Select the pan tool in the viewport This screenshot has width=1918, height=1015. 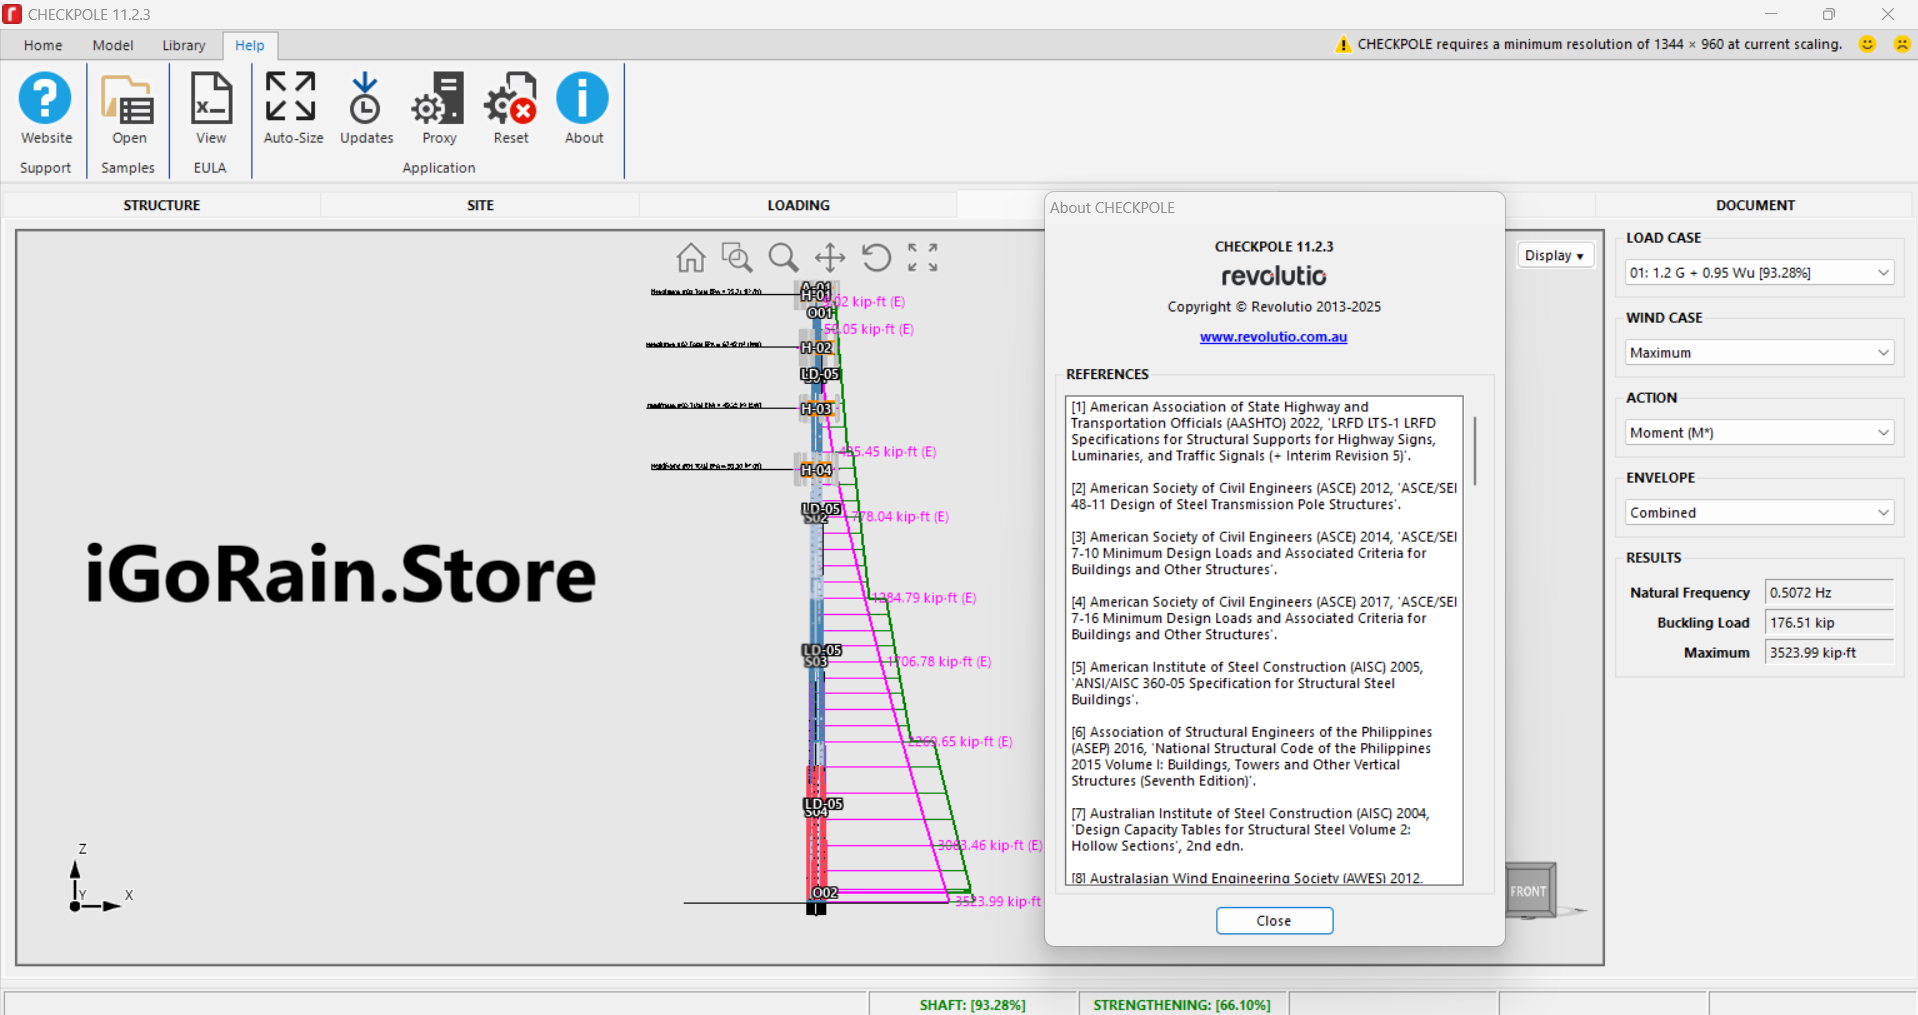(x=829, y=257)
